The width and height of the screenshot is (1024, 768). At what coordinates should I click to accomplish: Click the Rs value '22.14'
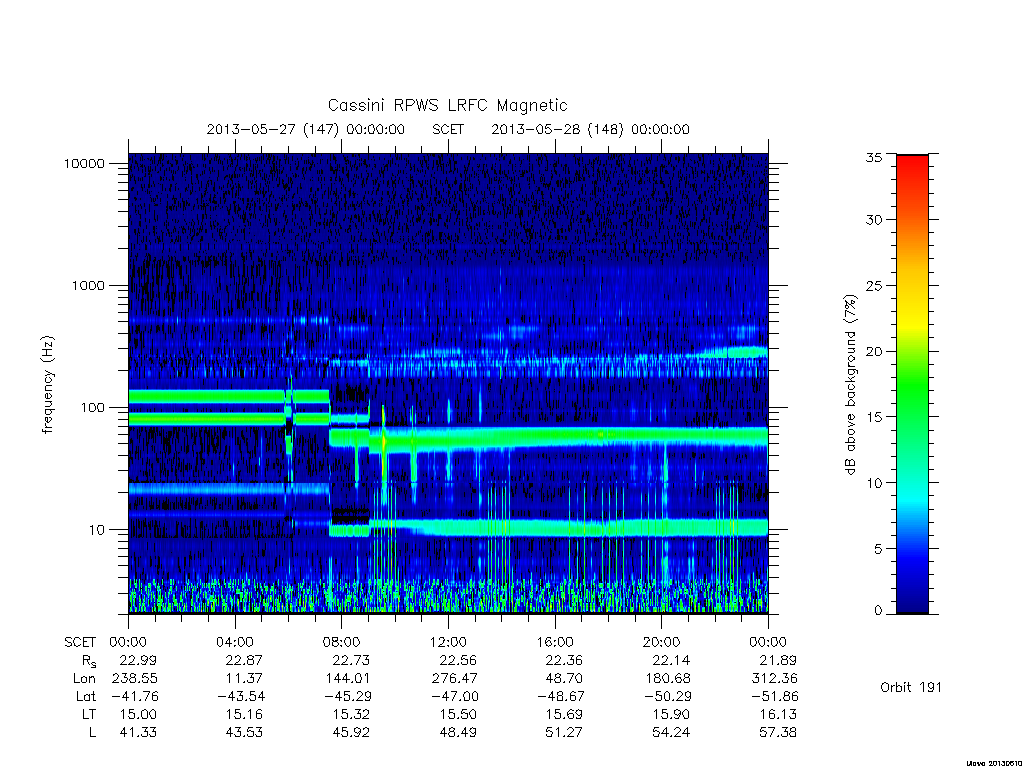point(671,660)
